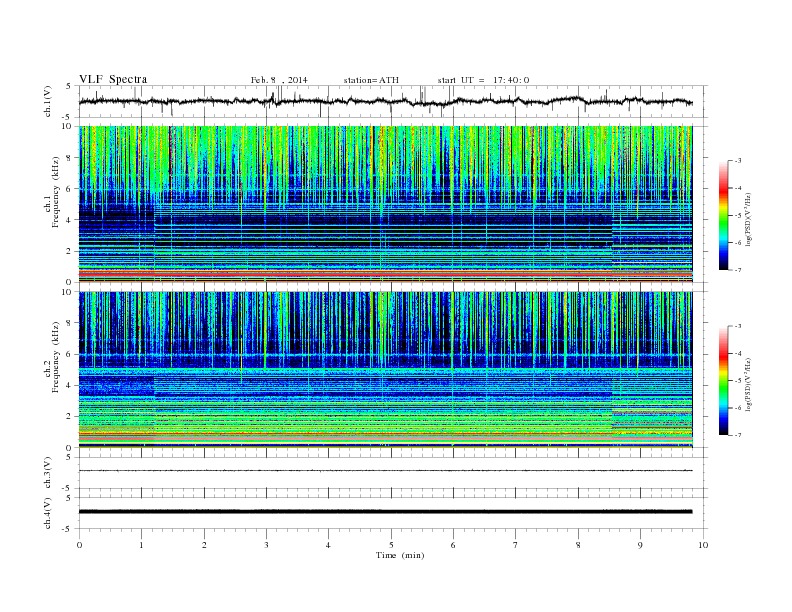Click the ch.1 colorbar "log(PSD)(V²/Hz)" label

[748, 219]
